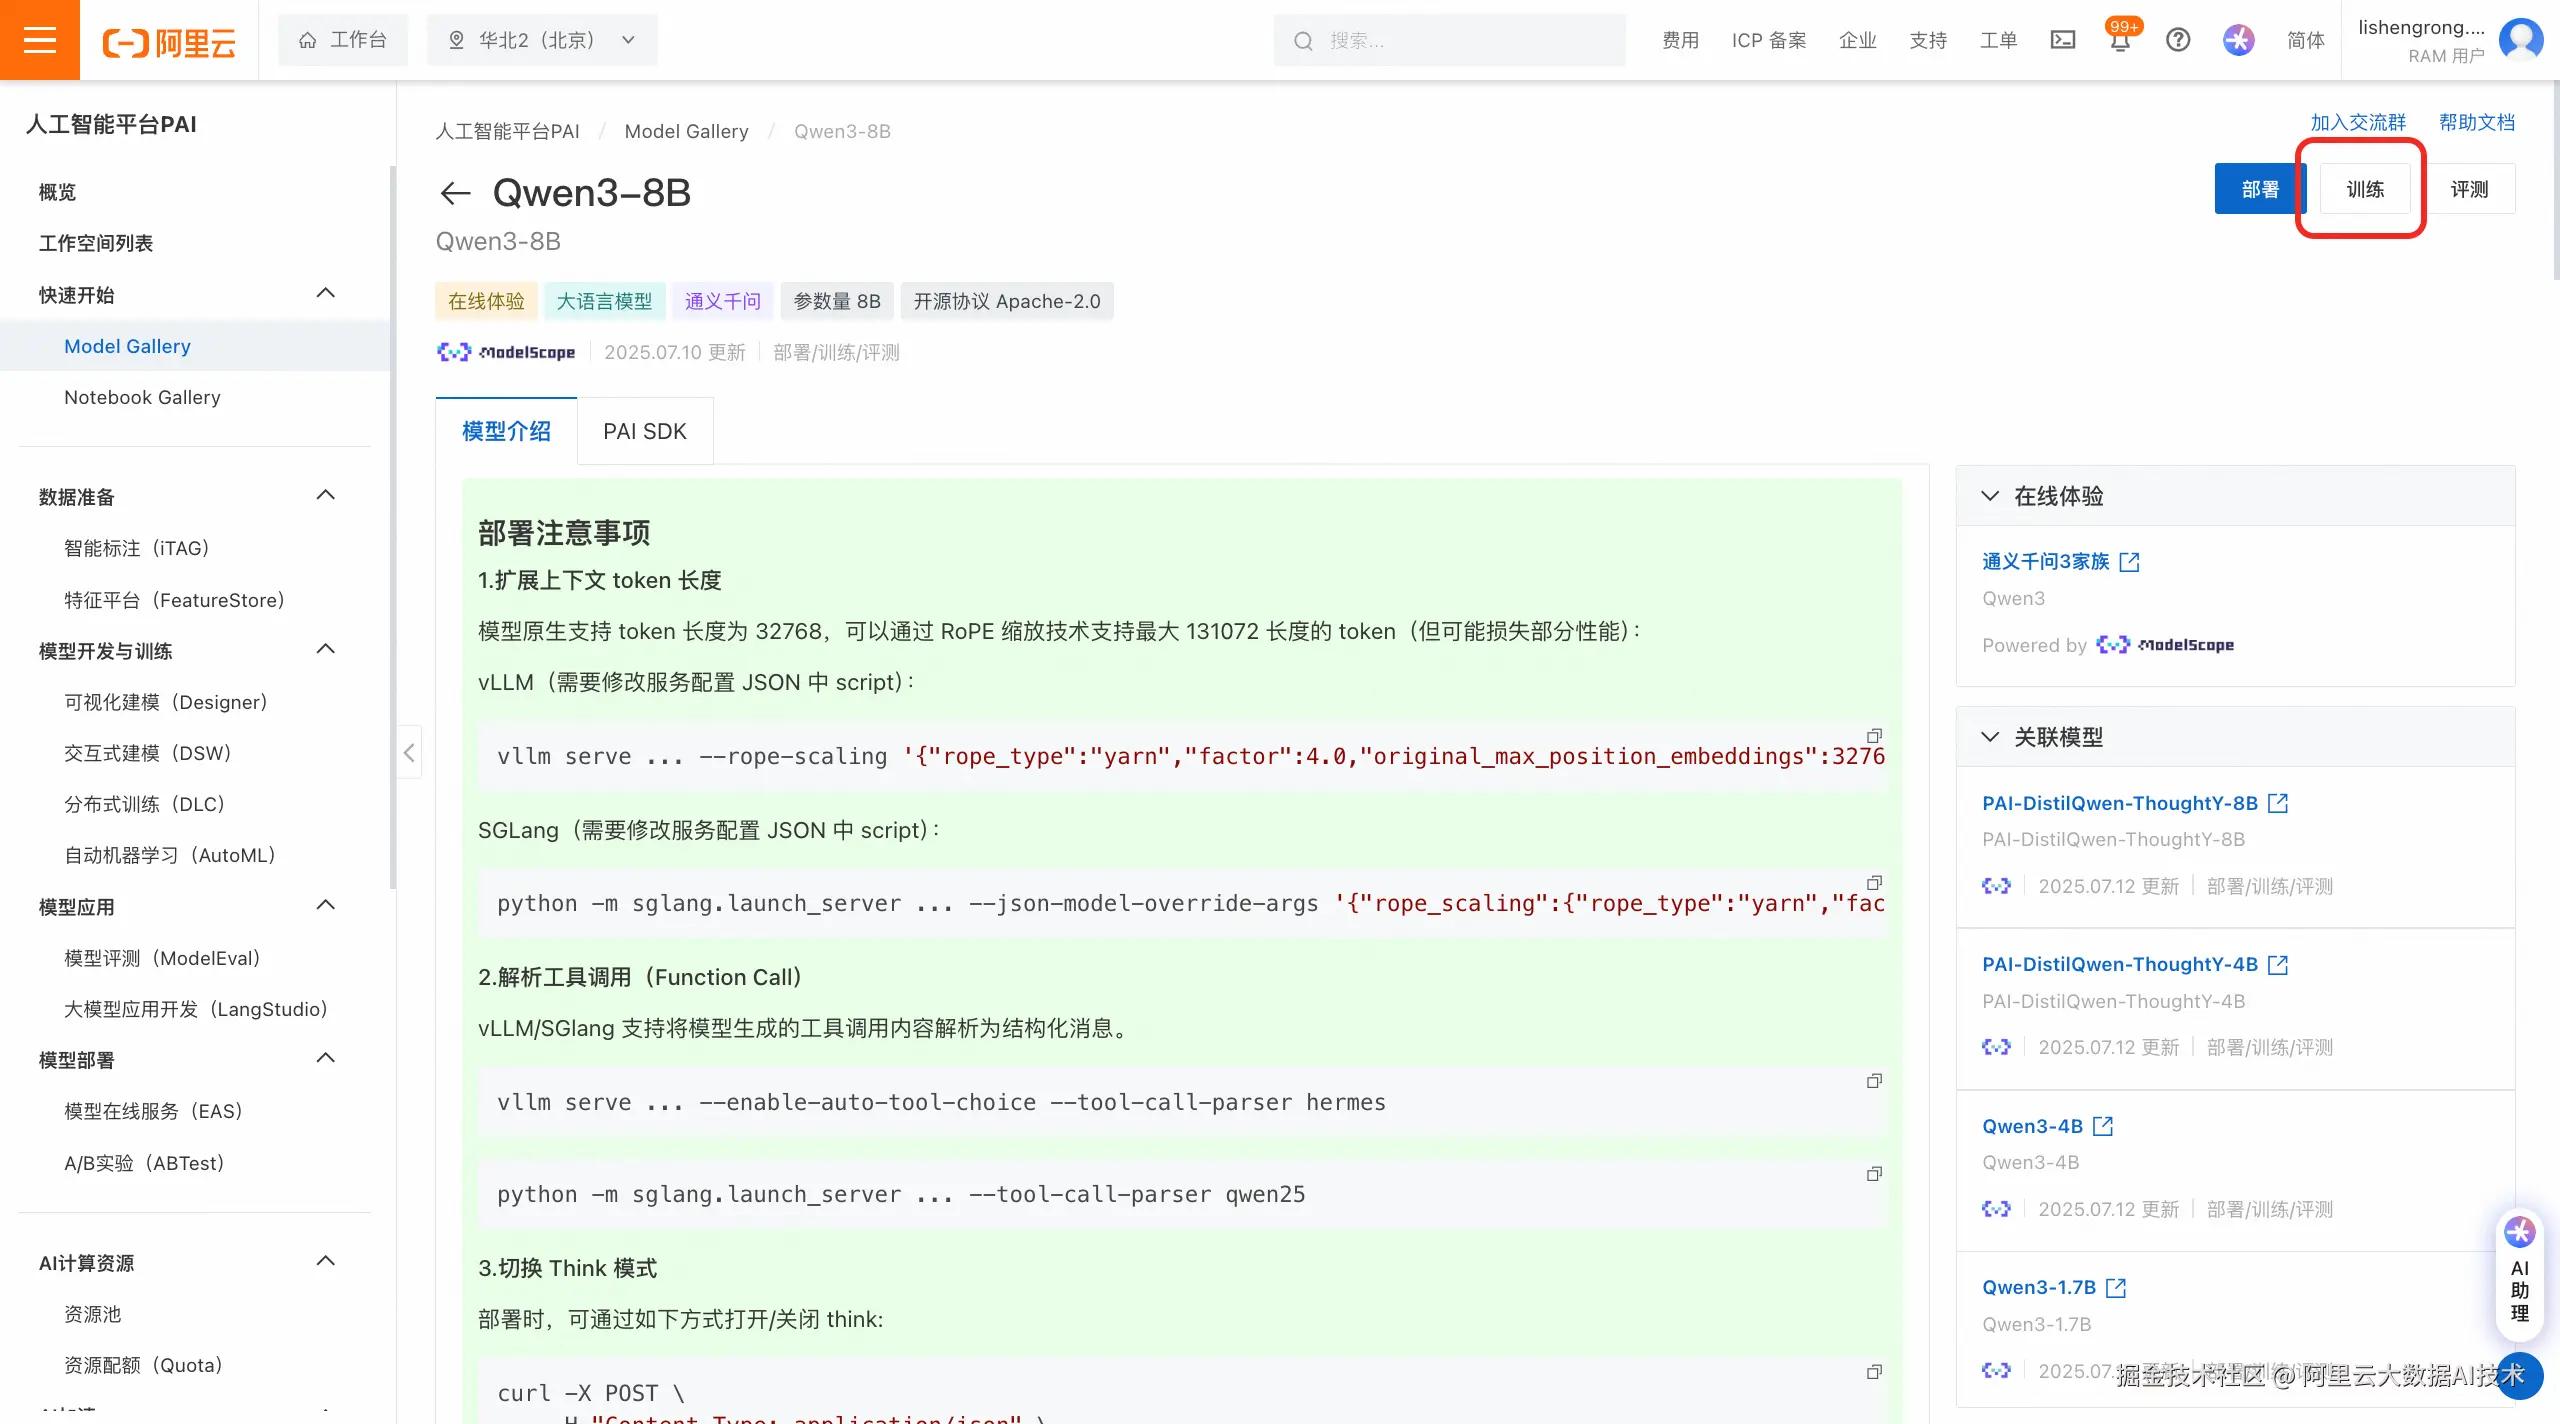Open 概览 in the sidebar
The image size is (2560, 1424).
[x=57, y=192]
